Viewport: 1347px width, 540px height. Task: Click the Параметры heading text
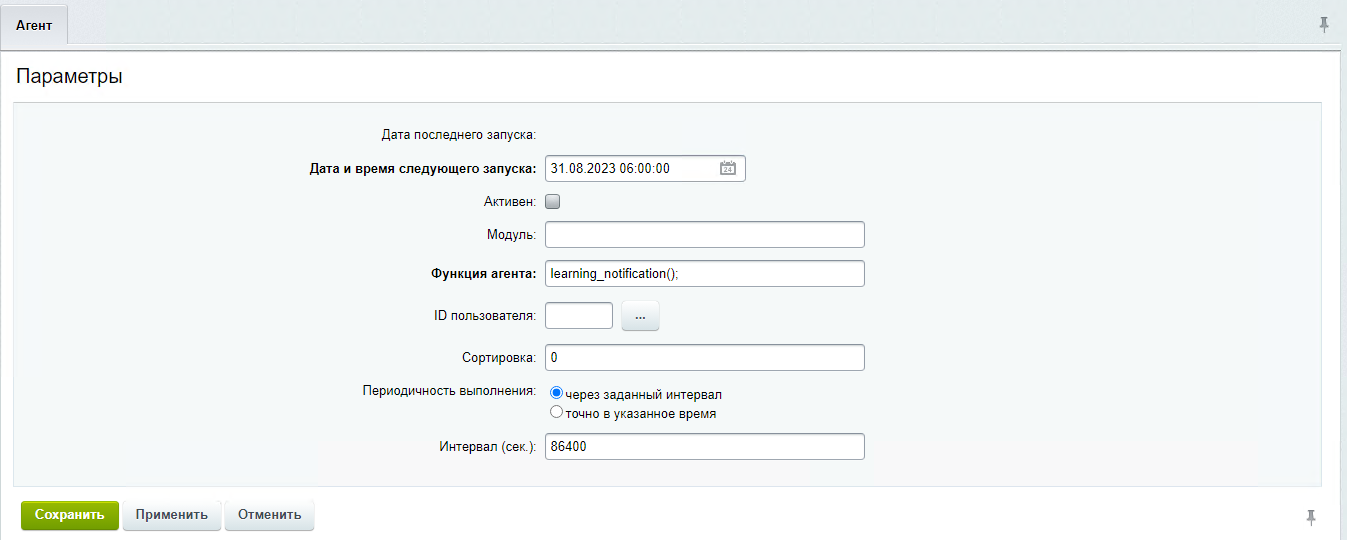click(70, 76)
